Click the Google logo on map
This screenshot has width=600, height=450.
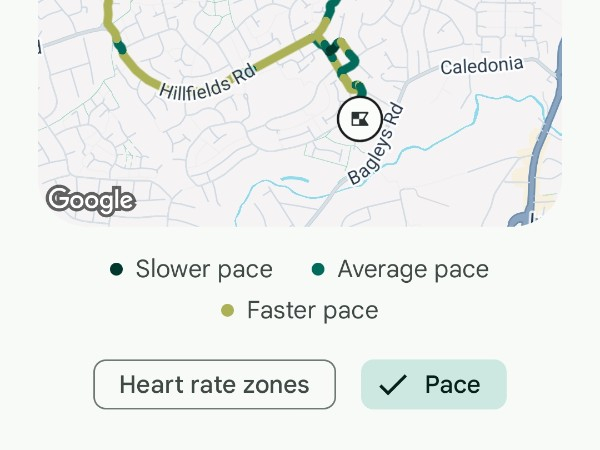pyautogui.click(x=90, y=200)
